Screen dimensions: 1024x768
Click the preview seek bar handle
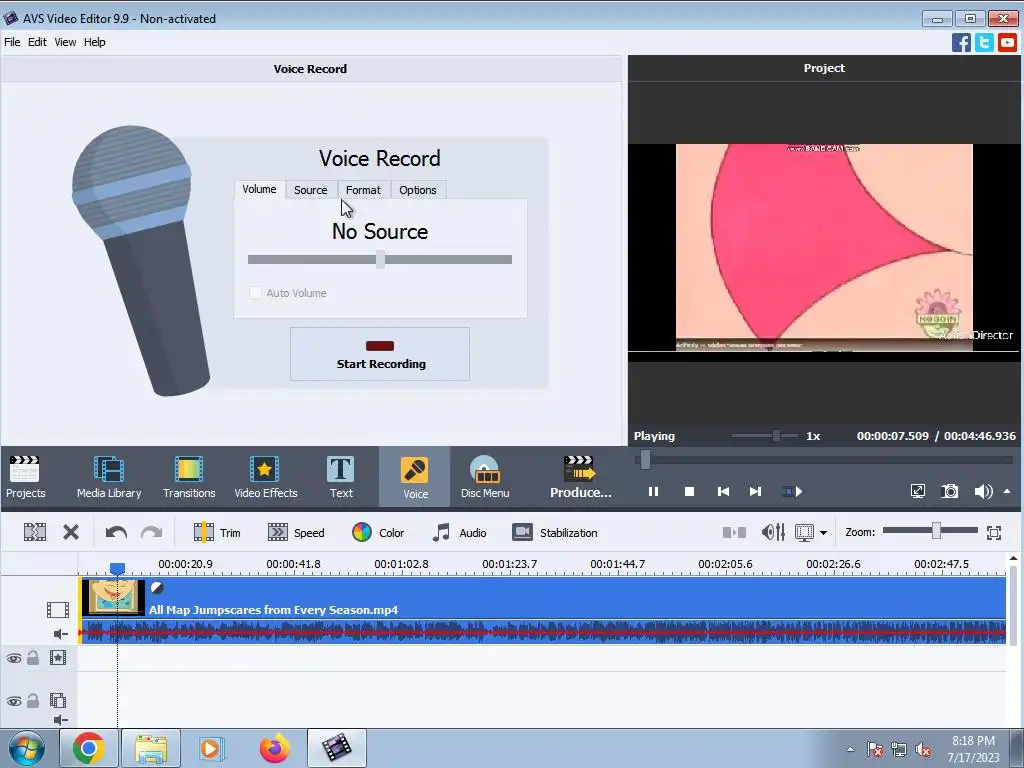click(x=645, y=460)
